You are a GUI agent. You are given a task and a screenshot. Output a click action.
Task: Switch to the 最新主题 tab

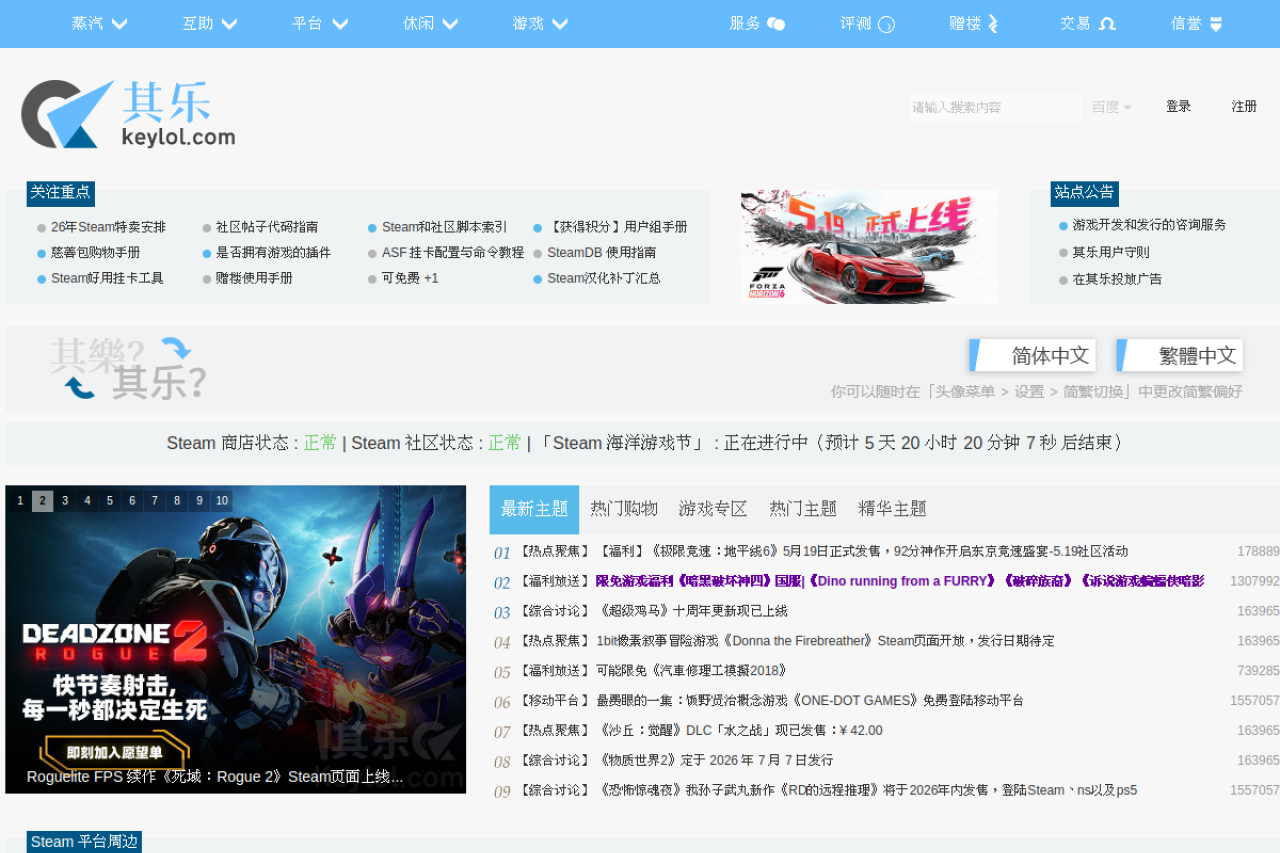534,509
